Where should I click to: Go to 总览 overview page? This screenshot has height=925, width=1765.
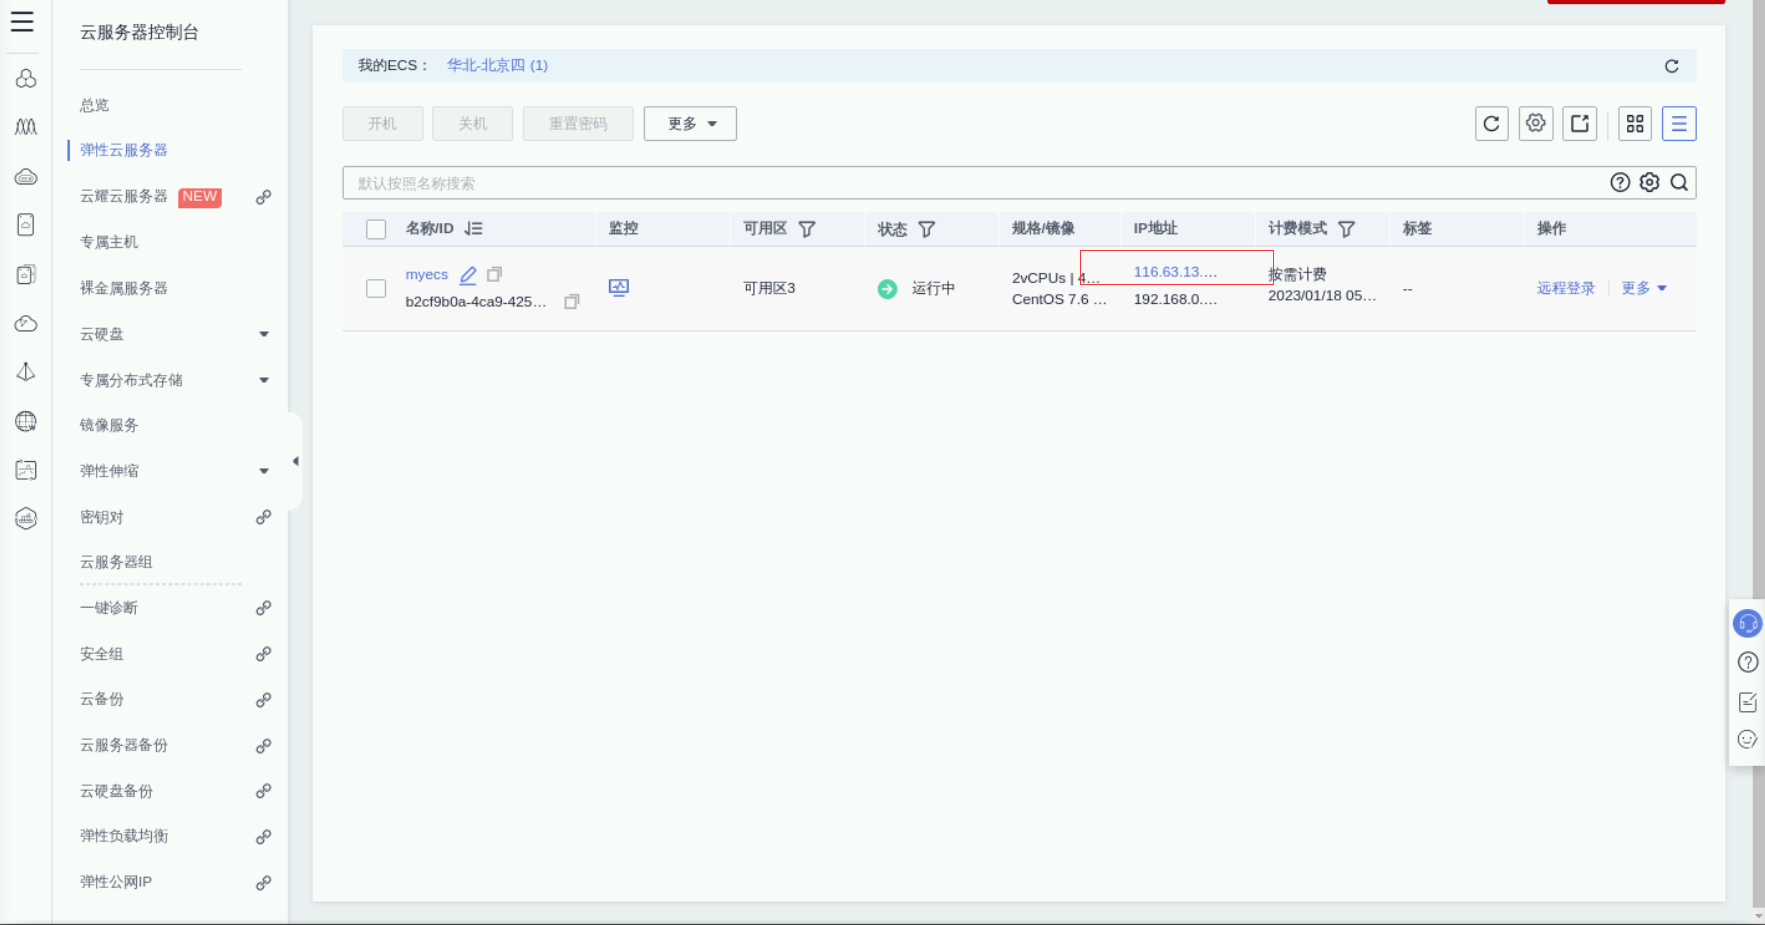[95, 105]
